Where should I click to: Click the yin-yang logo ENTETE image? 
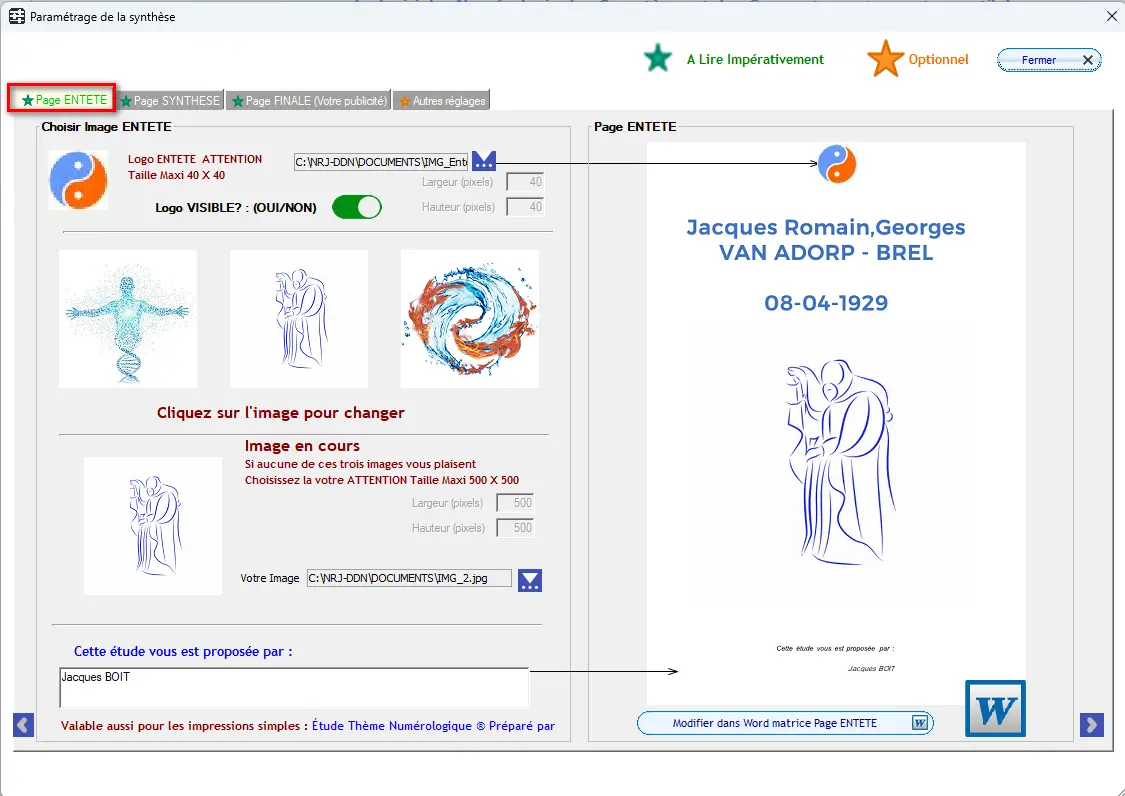click(x=78, y=180)
